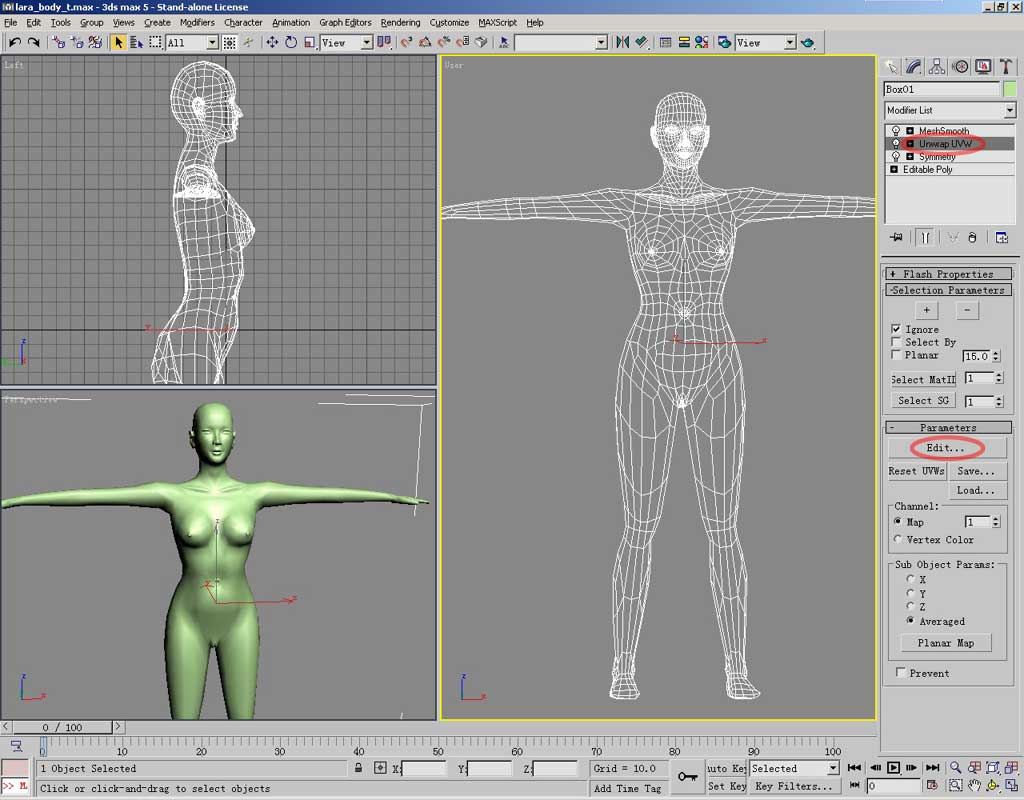The width and height of the screenshot is (1024, 800).
Task: Click the Edit... button in Parameters
Action: click(945, 448)
